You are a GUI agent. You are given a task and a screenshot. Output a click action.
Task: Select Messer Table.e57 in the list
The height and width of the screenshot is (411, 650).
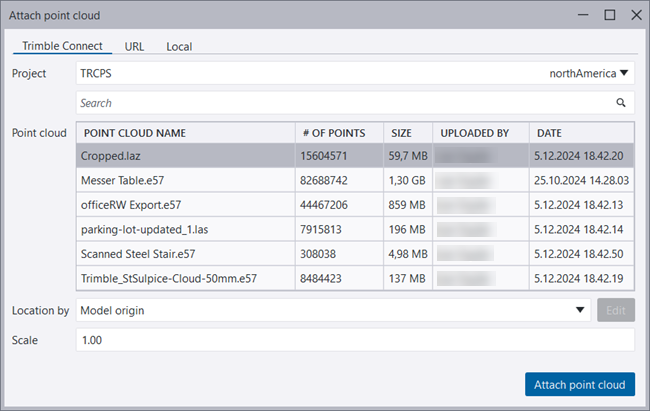tap(185, 180)
